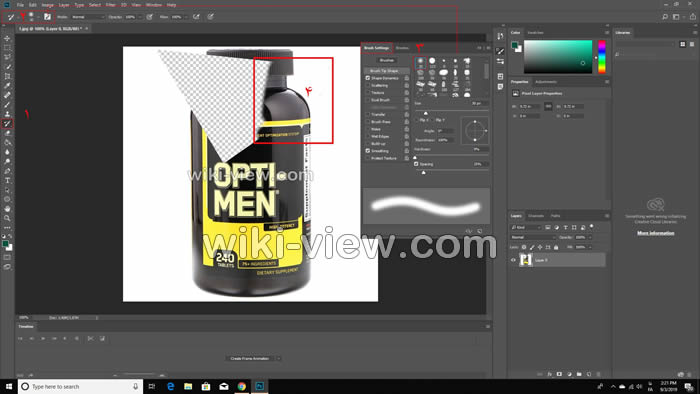The image size is (700, 394).
Task: Open Photoshop search icon at top right
Action: coord(665,17)
